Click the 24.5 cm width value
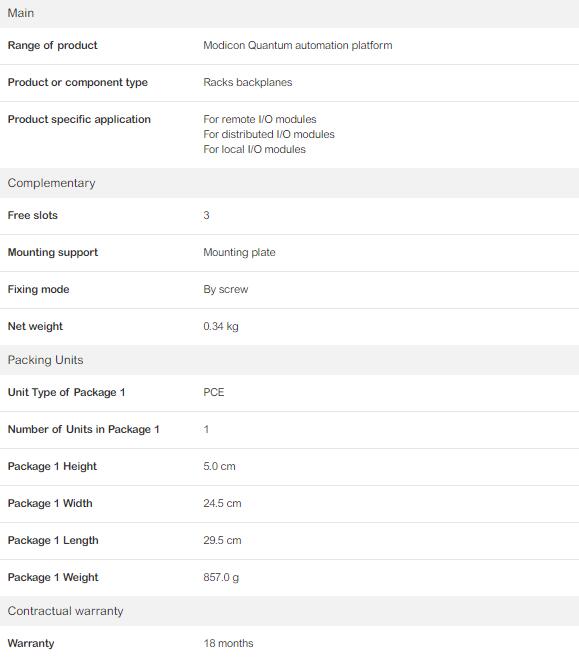This screenshot has height=663, width=579. point(222,503)
